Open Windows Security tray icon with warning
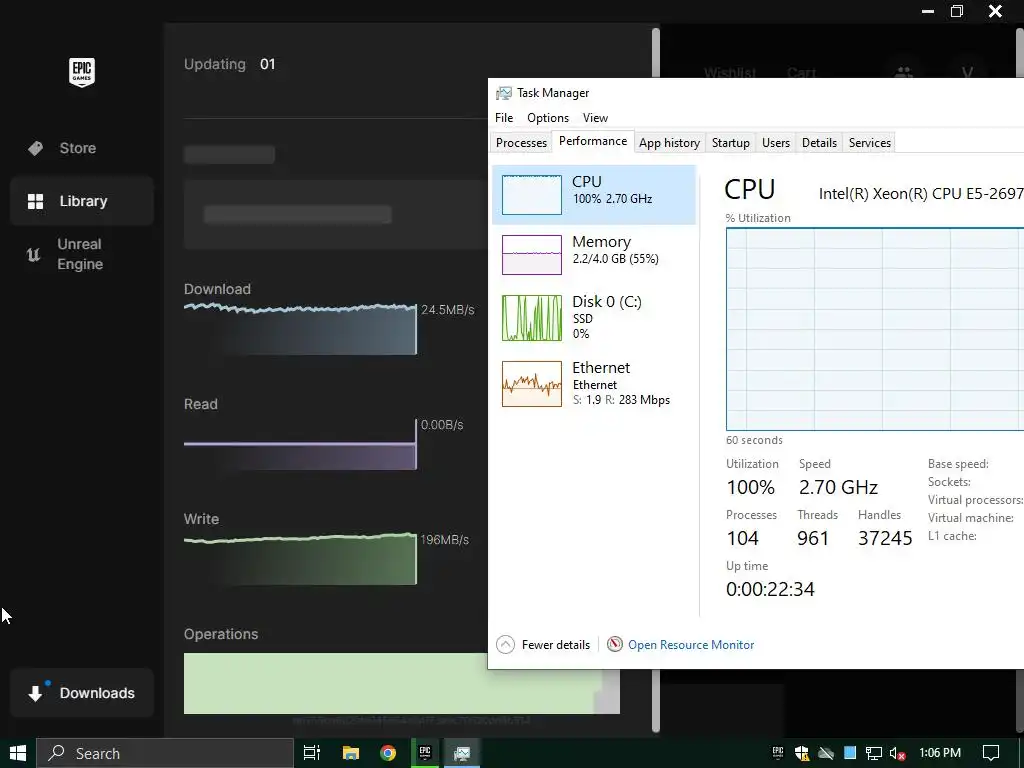This screenshot has height=768, width=1024. pos(802,753)
